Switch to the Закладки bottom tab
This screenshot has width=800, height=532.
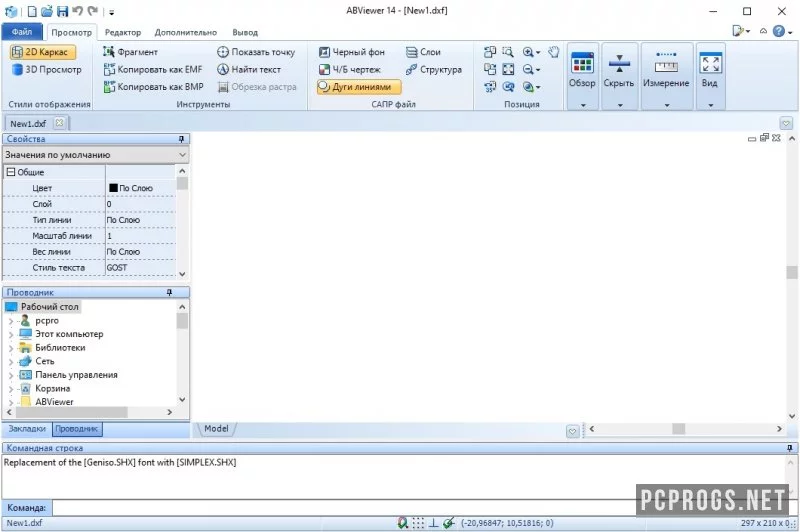click(x=27, y=428)
